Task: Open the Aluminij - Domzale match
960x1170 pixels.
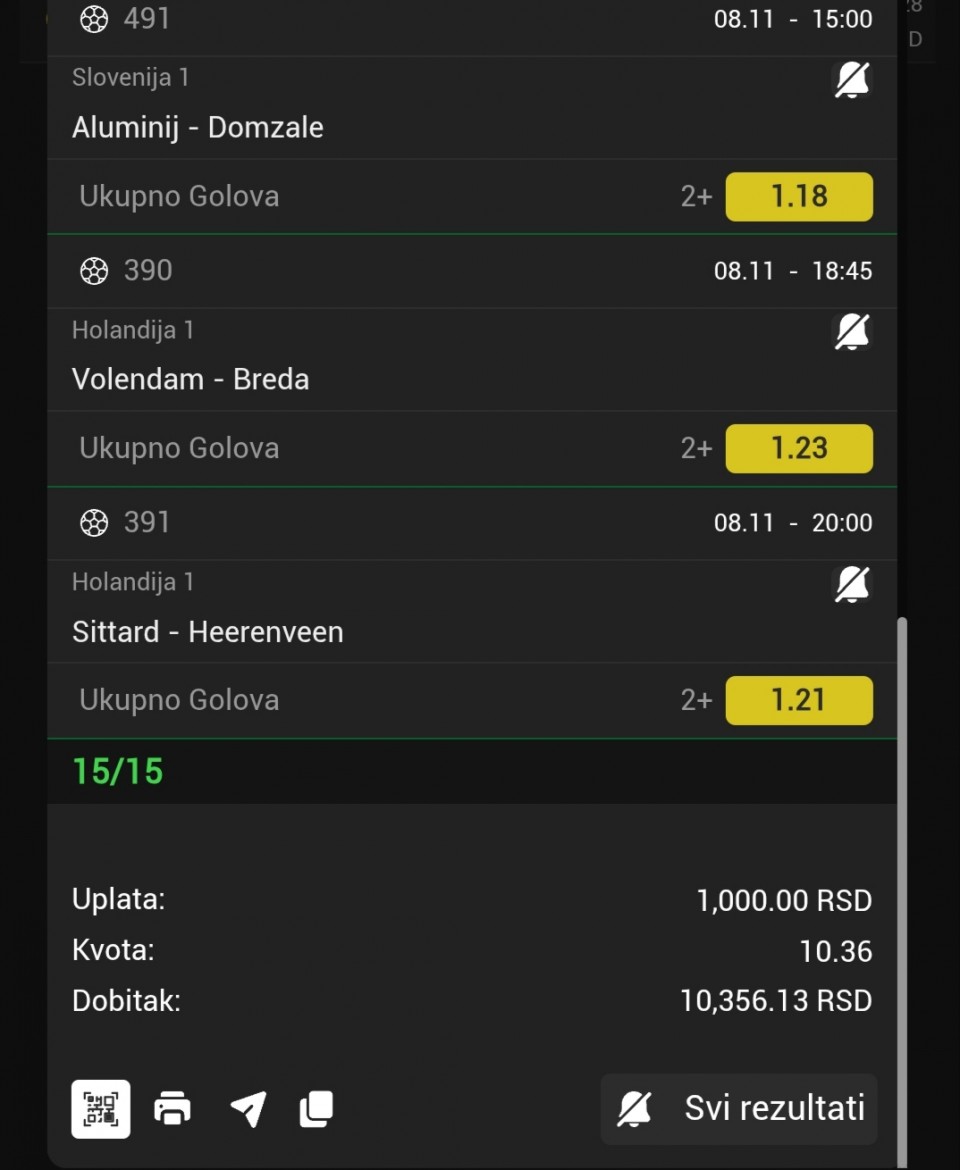Action: tap(198, 128)
